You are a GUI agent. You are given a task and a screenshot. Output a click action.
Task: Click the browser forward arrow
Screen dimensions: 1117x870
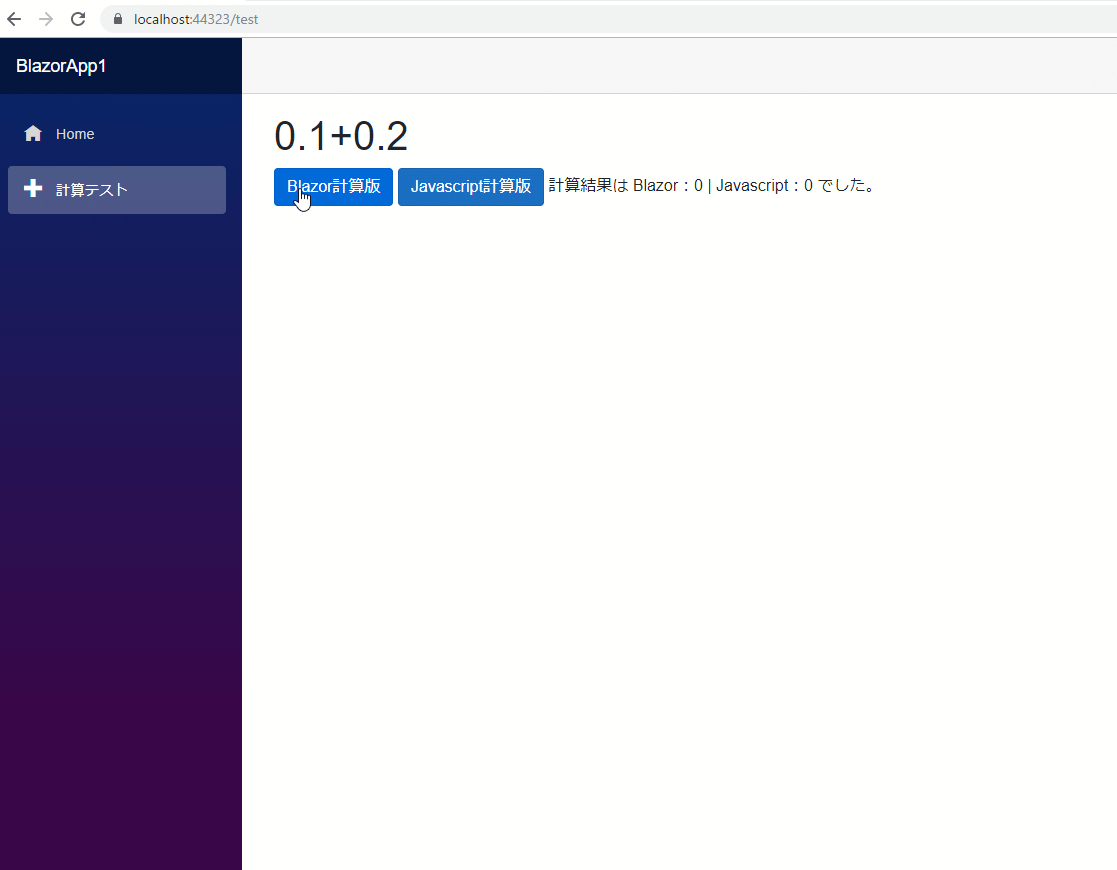pos(46,19)
